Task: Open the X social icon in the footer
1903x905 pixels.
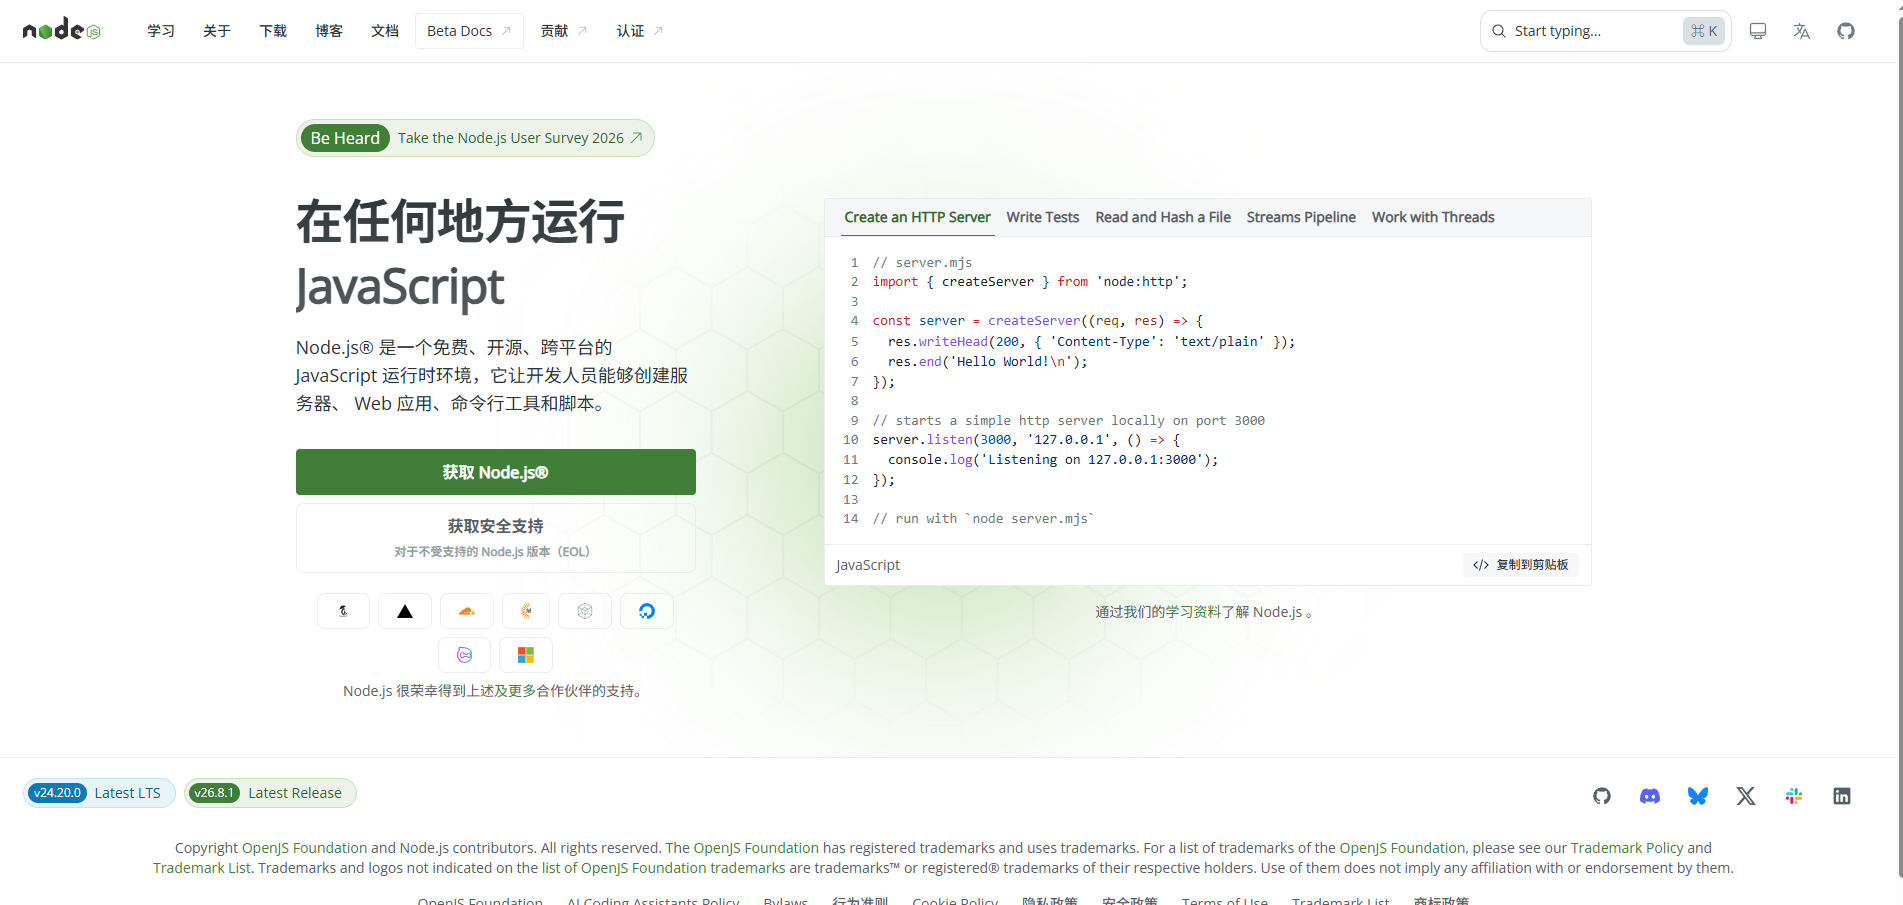Action: point(1746,796)
